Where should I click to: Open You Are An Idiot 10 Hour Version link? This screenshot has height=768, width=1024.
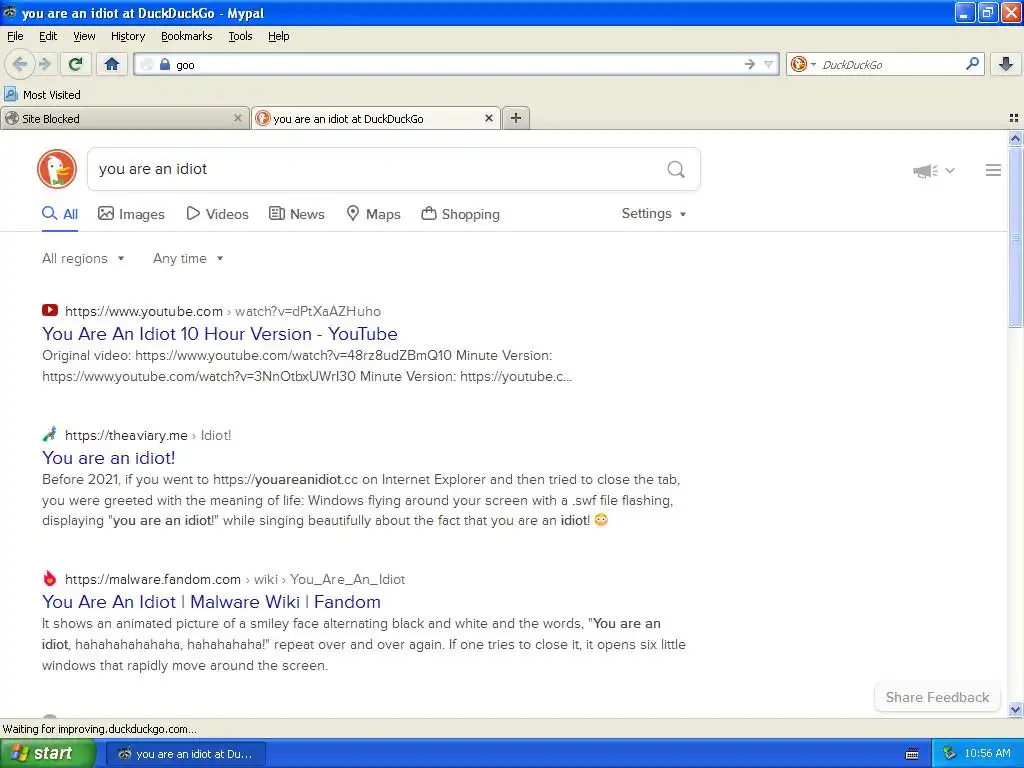click(x=219, y=334)
